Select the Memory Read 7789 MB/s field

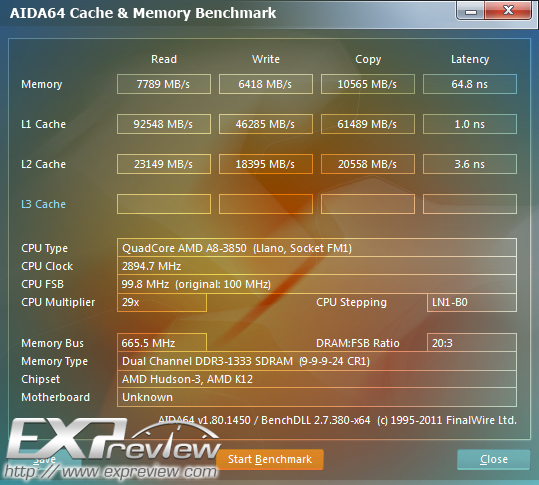[x=164, y=84]
